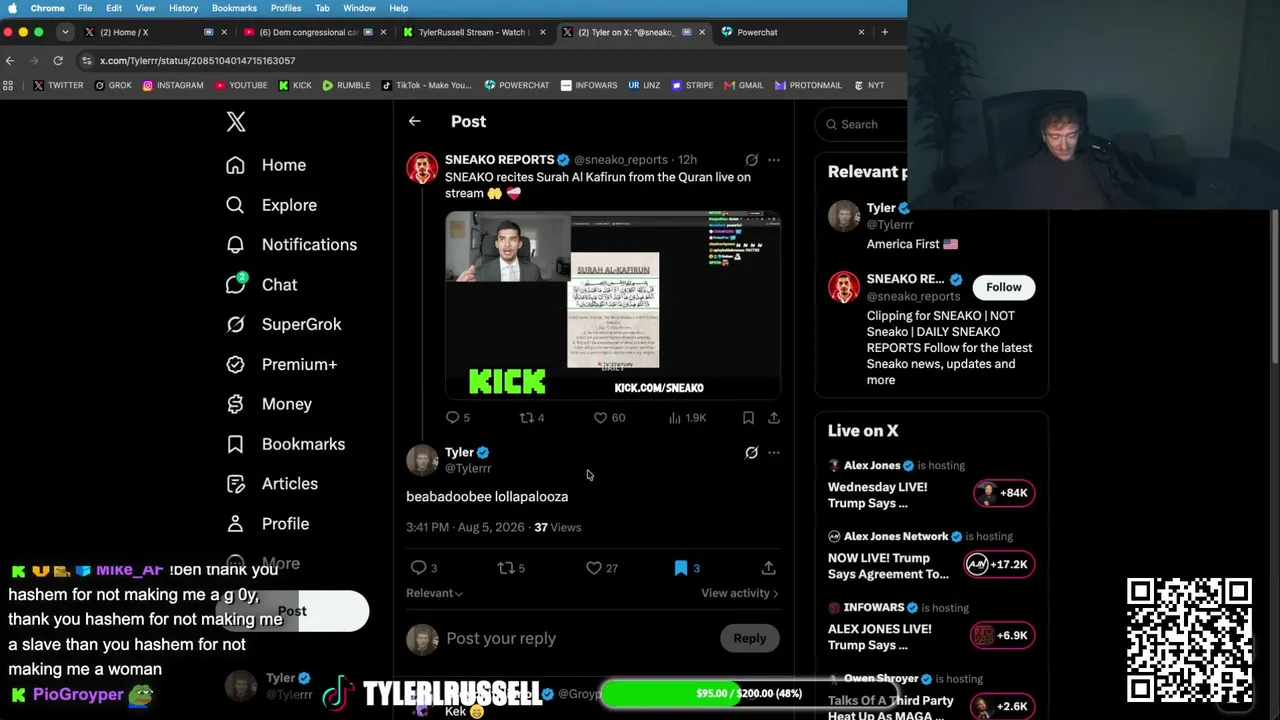Expand the Relevant replies sort dropdown
Image resolution: width=1280 pixels, height=720 pixels.
434,593
